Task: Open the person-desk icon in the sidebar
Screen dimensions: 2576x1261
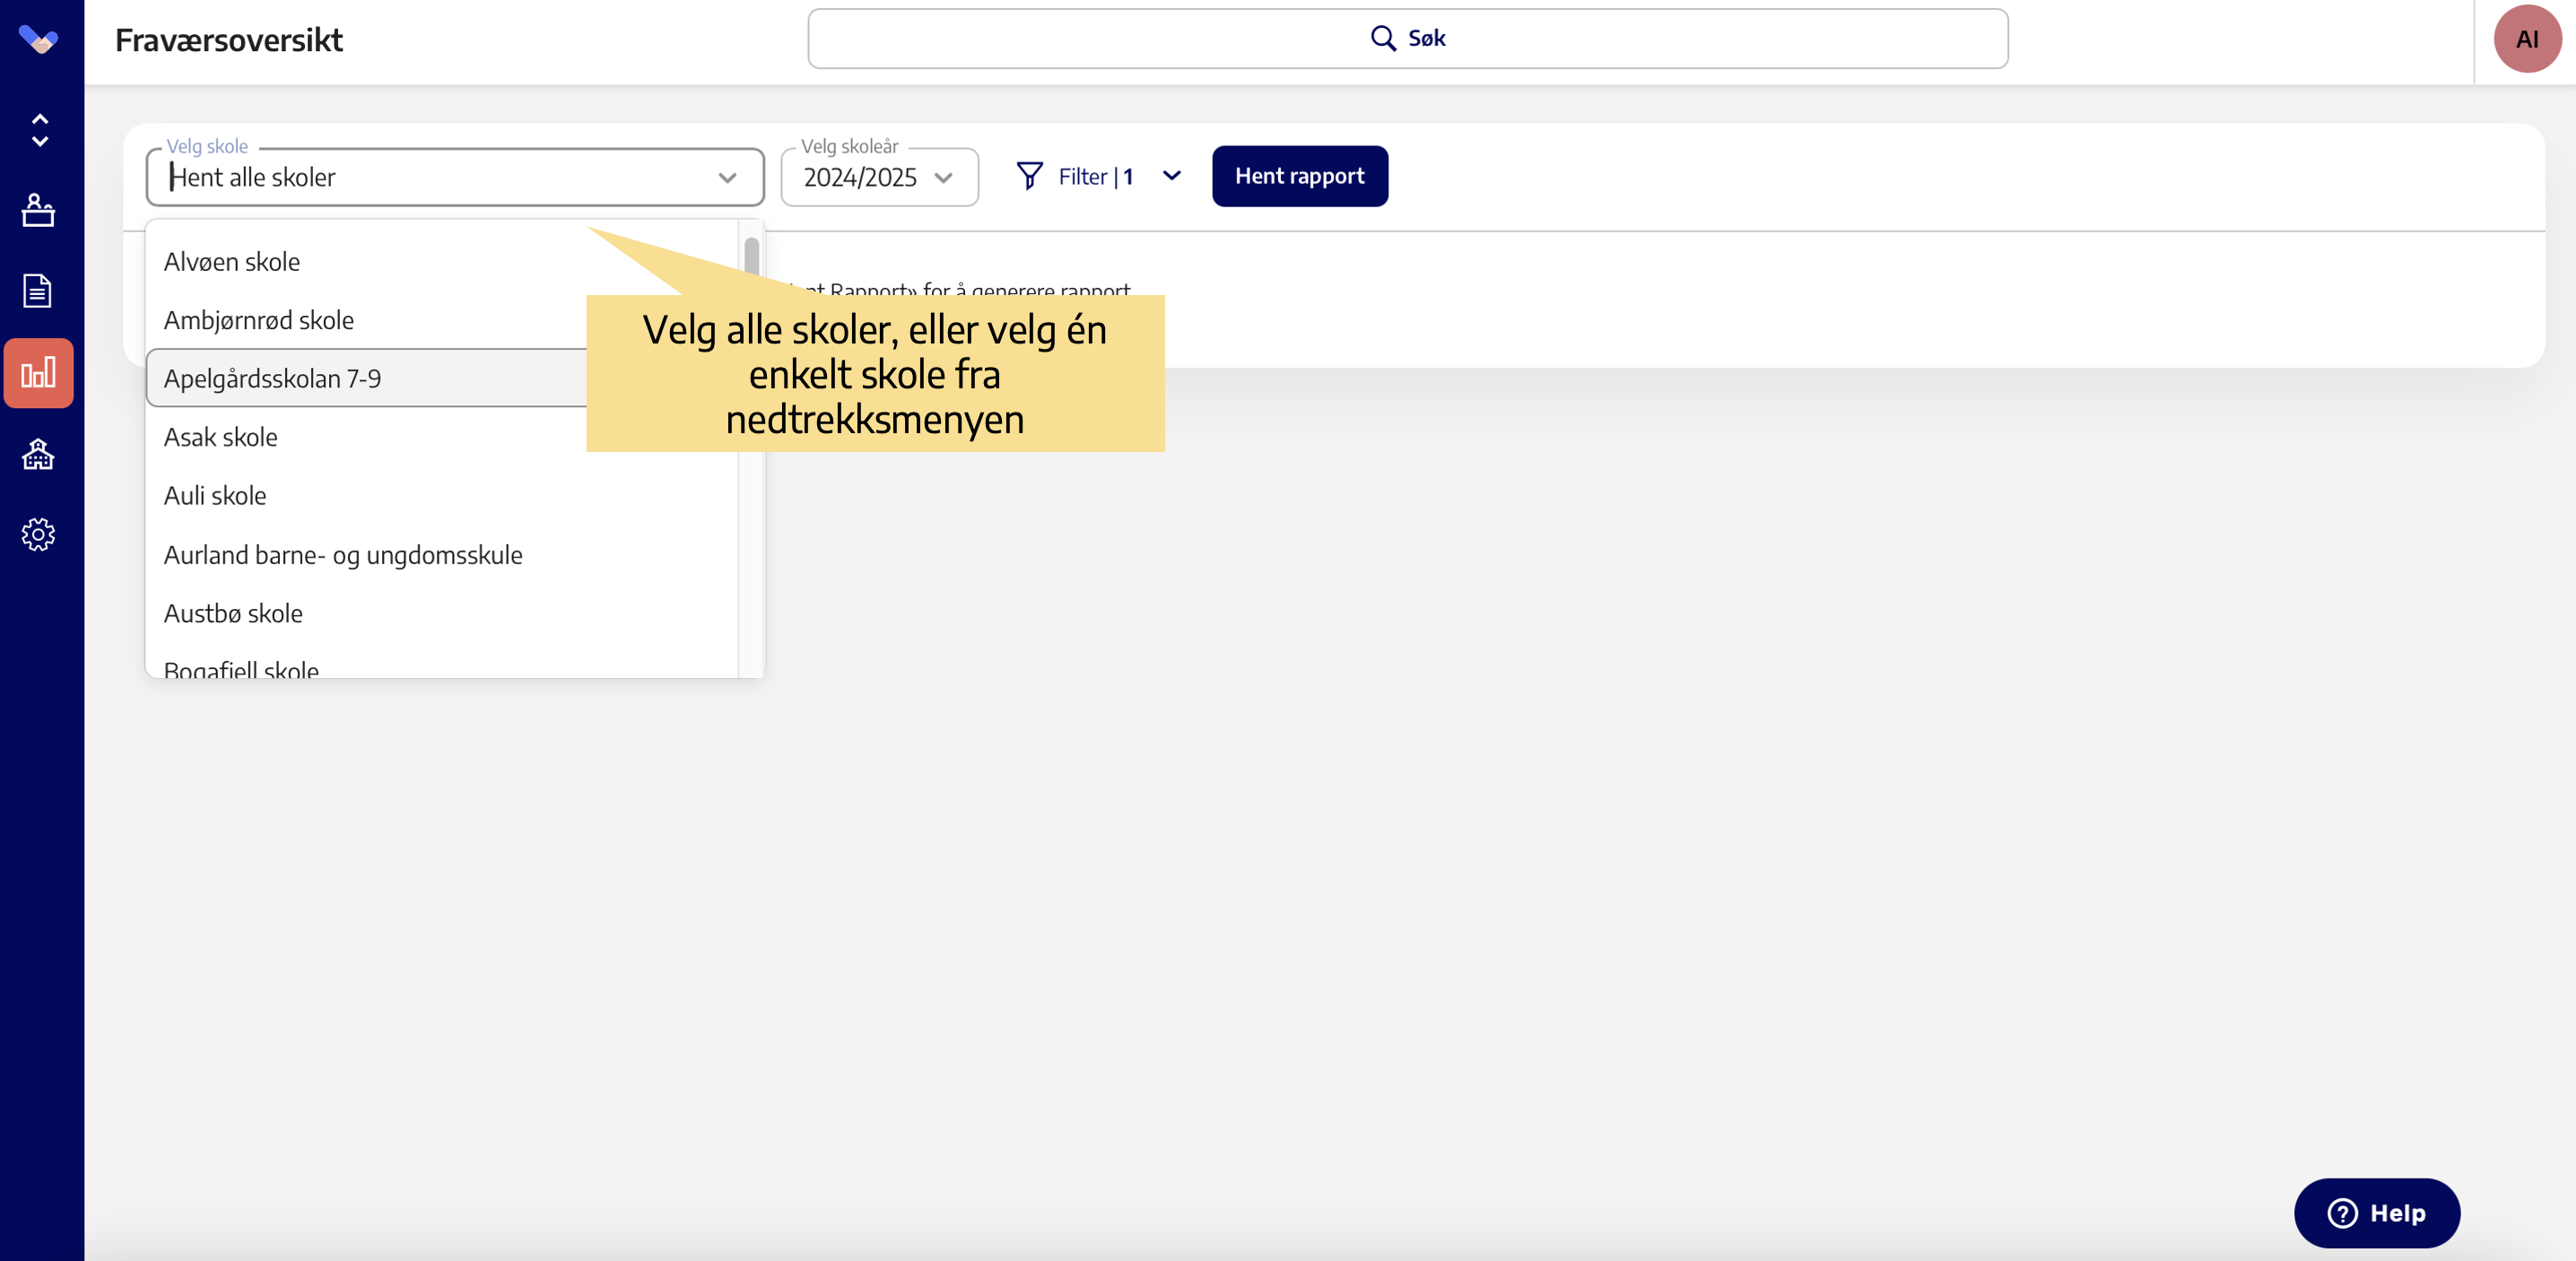Action: [38, 210]
